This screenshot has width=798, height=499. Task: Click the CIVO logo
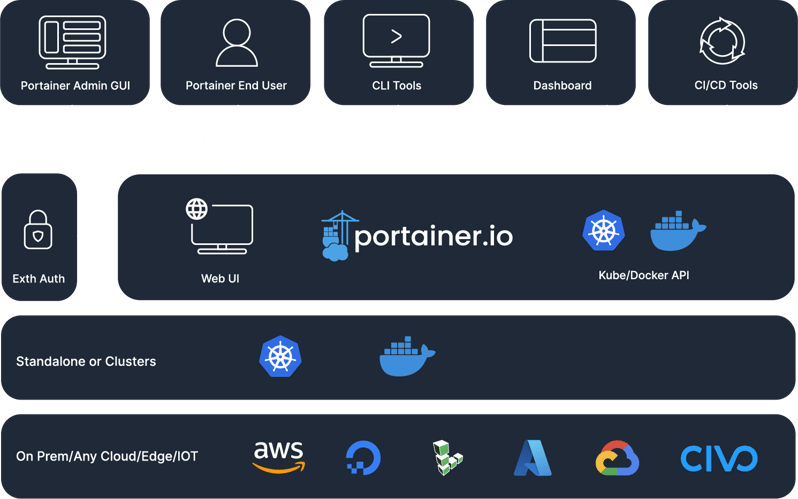pyautogui.click(x=719, y=458)
